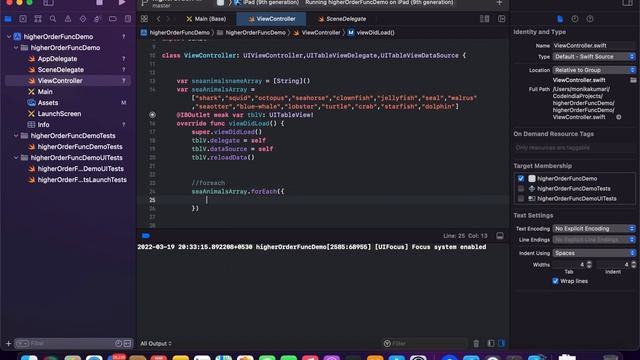
Task: Open the Project navigator folder icon
Action: pyautogui.click(x=8, y=19)
